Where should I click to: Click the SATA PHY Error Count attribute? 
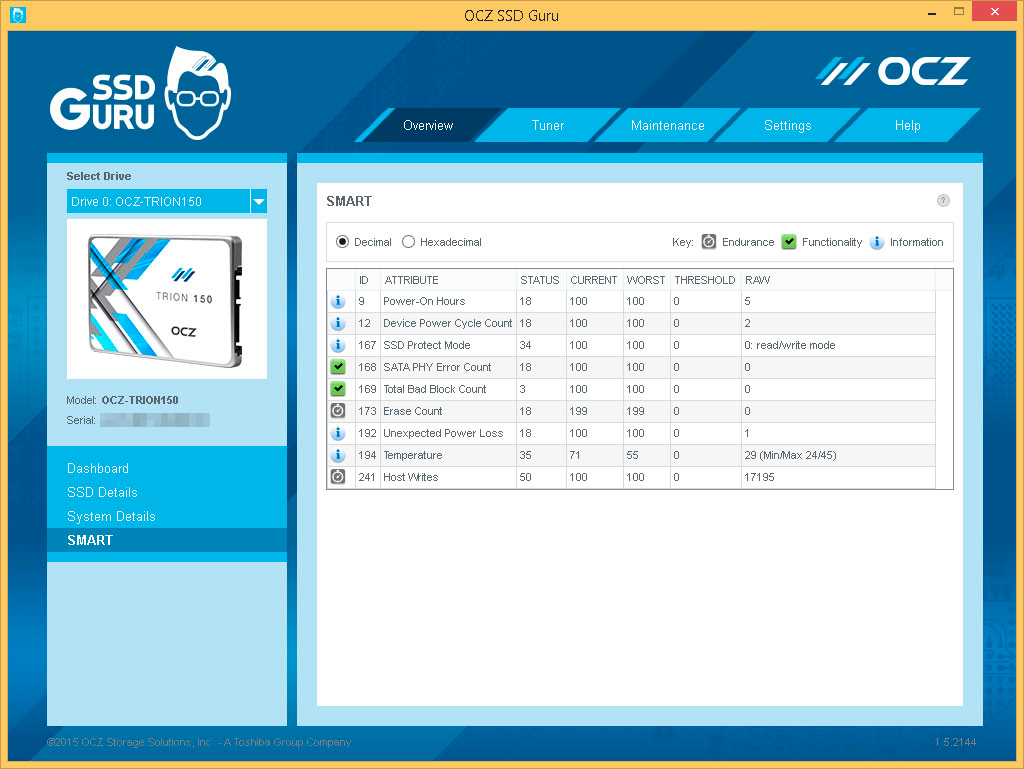(x=437, y=367)
